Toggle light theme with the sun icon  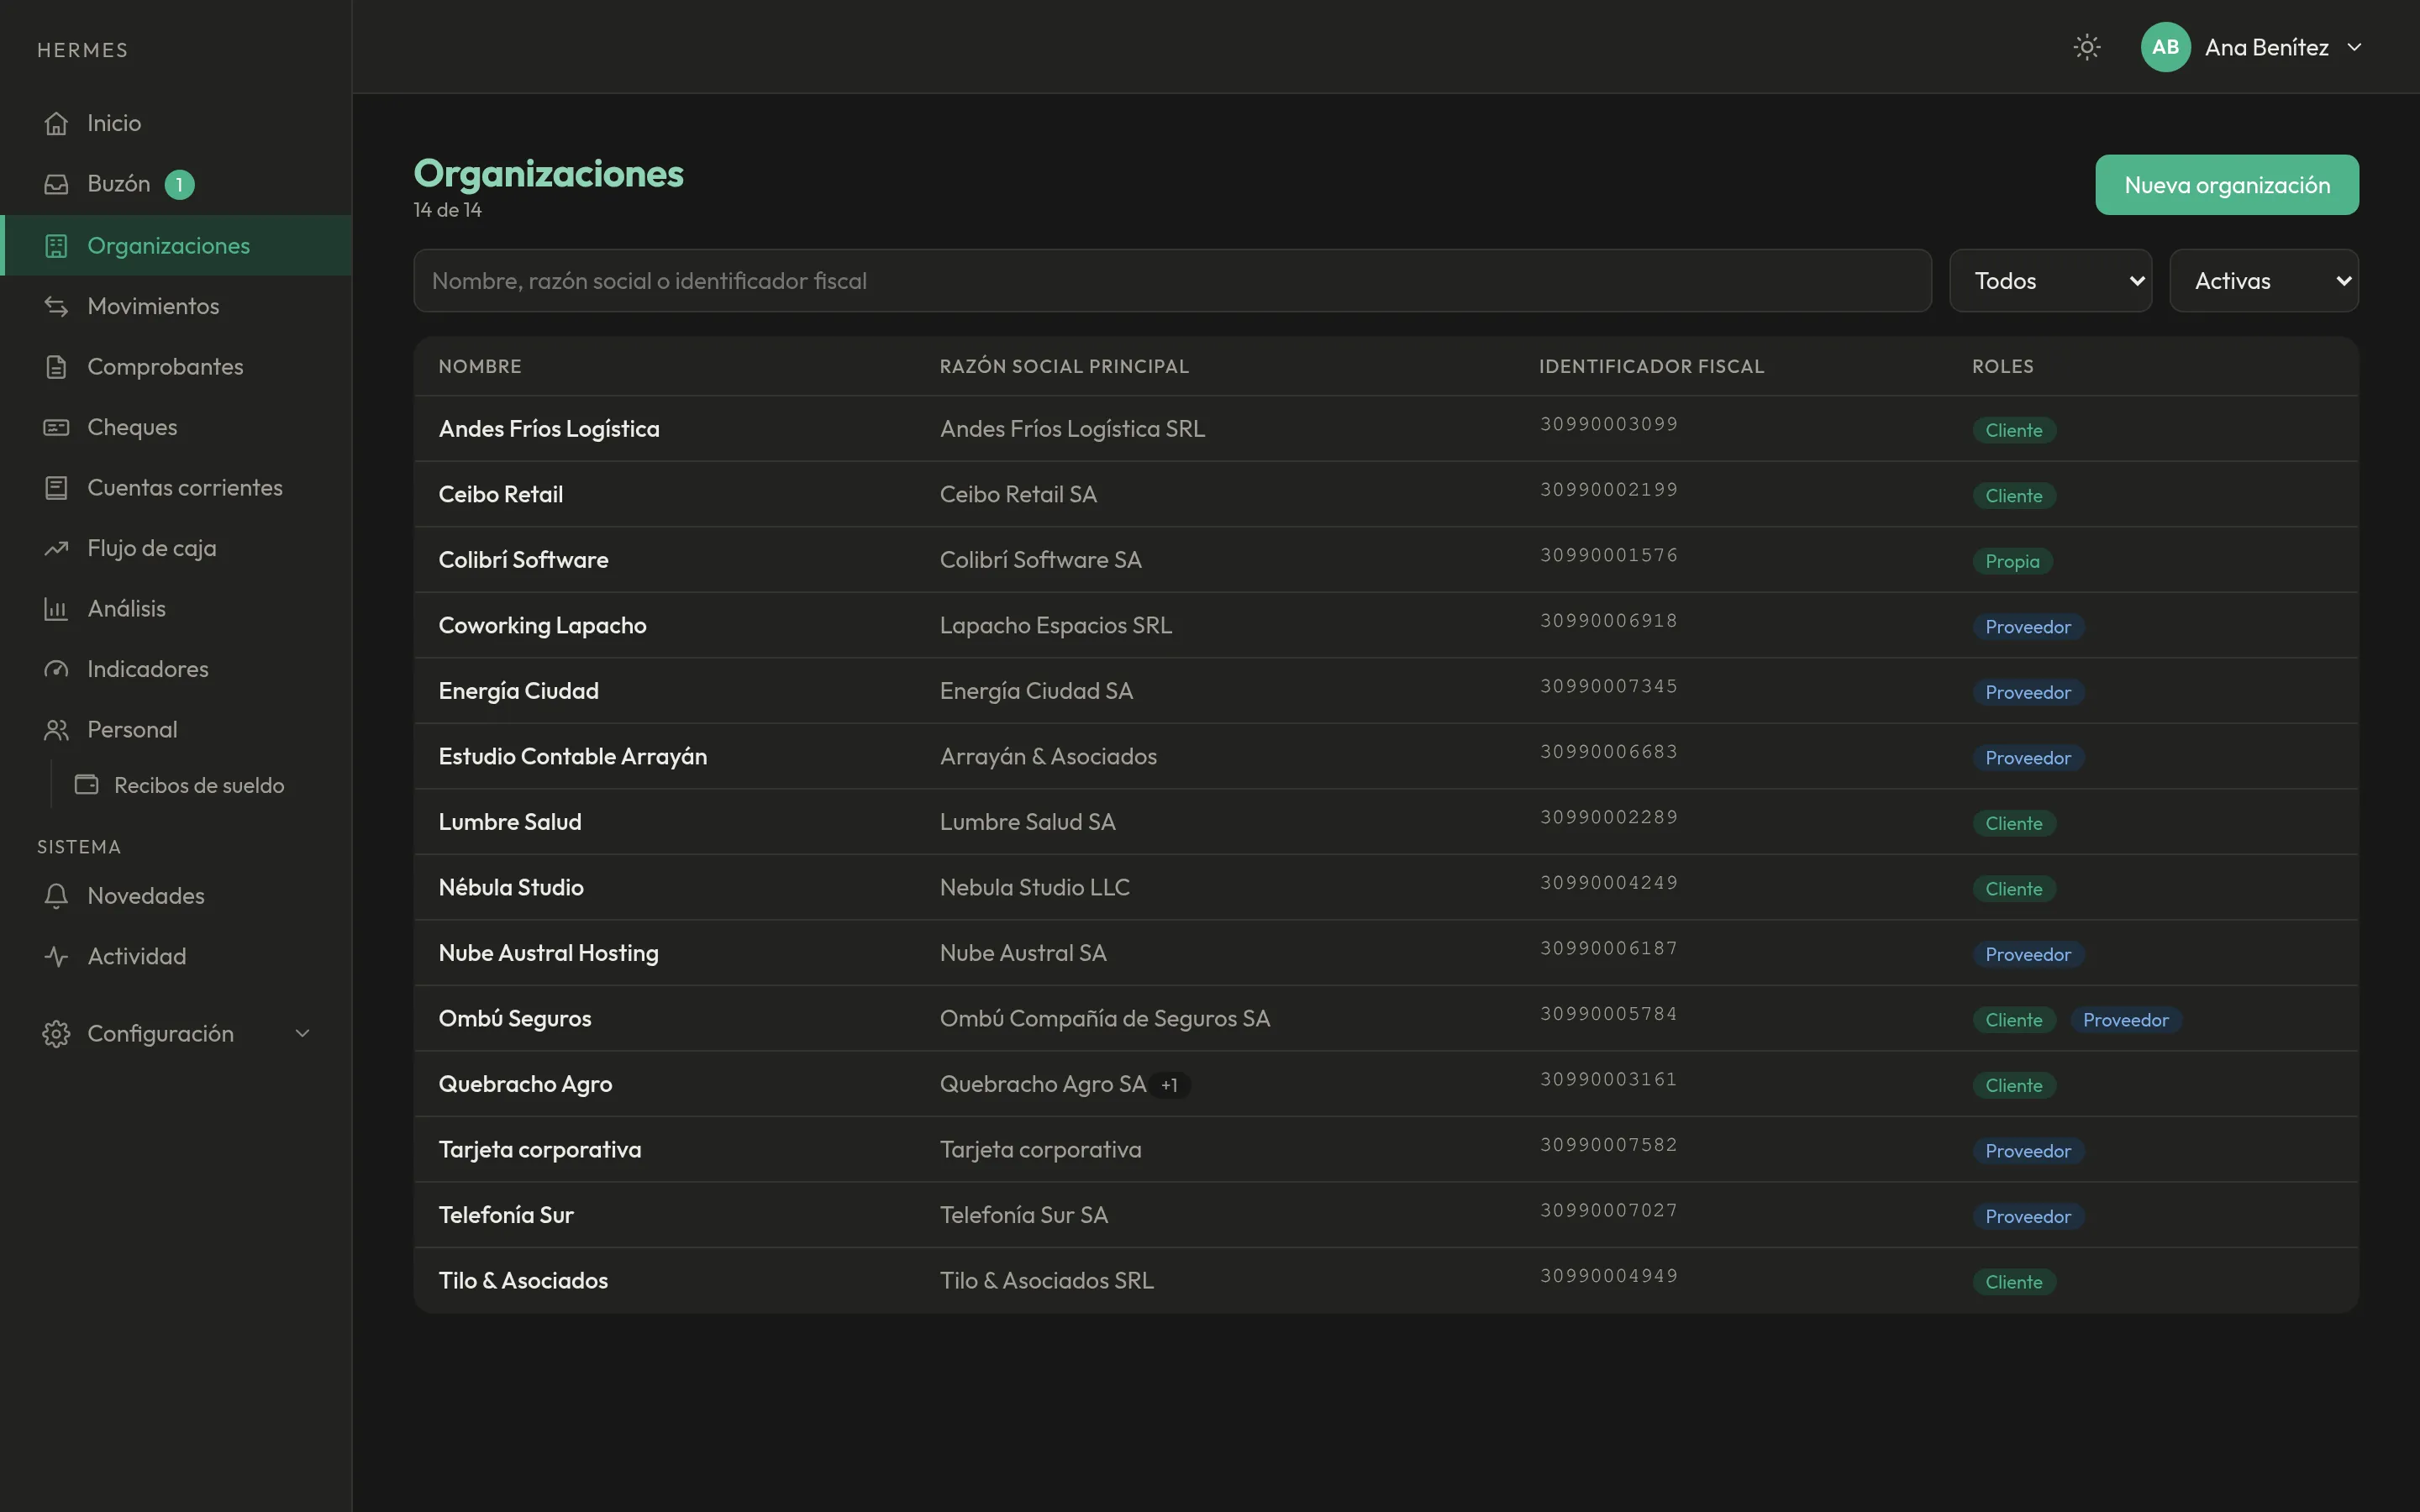point(2086,47)
